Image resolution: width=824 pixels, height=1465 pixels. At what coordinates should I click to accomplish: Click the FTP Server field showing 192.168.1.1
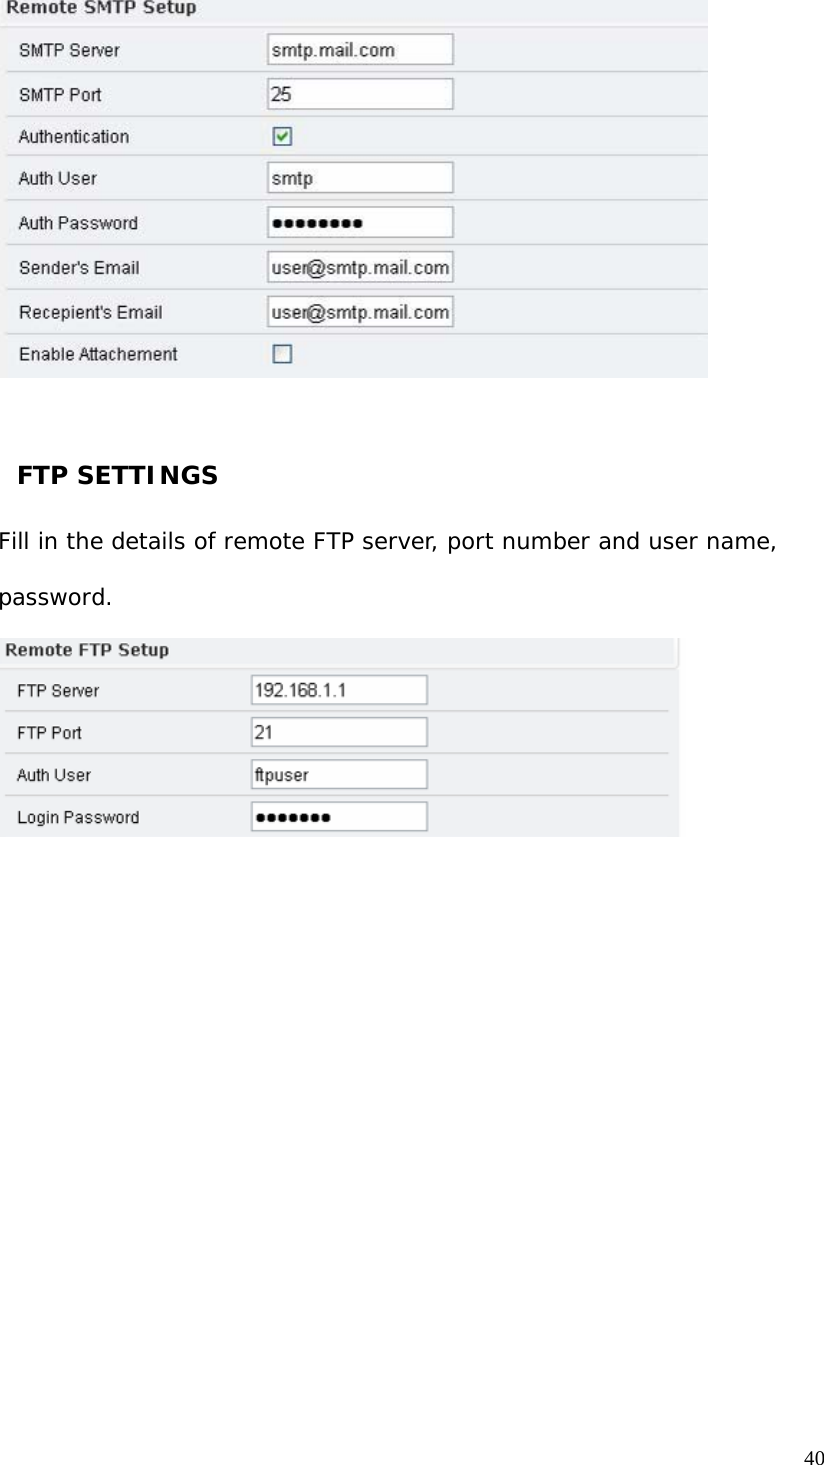coord(338,689)
